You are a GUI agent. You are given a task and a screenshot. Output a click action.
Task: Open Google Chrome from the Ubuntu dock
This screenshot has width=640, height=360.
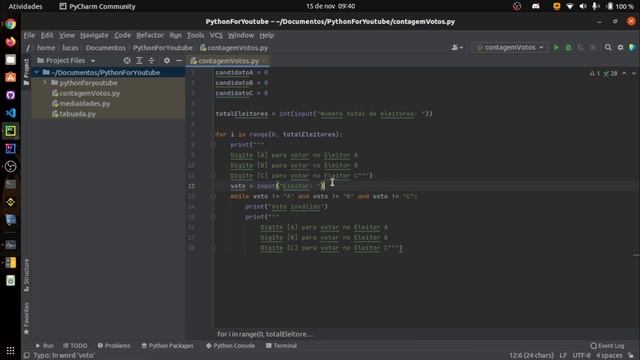click(x=11, y=24)
